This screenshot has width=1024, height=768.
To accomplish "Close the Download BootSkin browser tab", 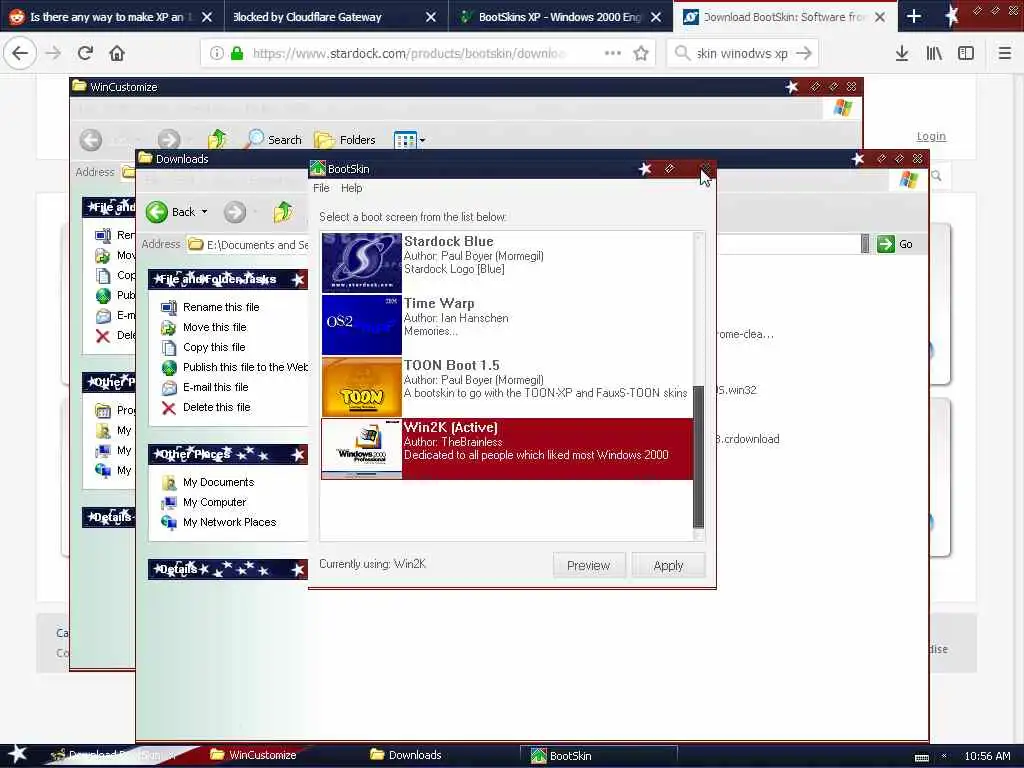I will [x=880, y=17].
